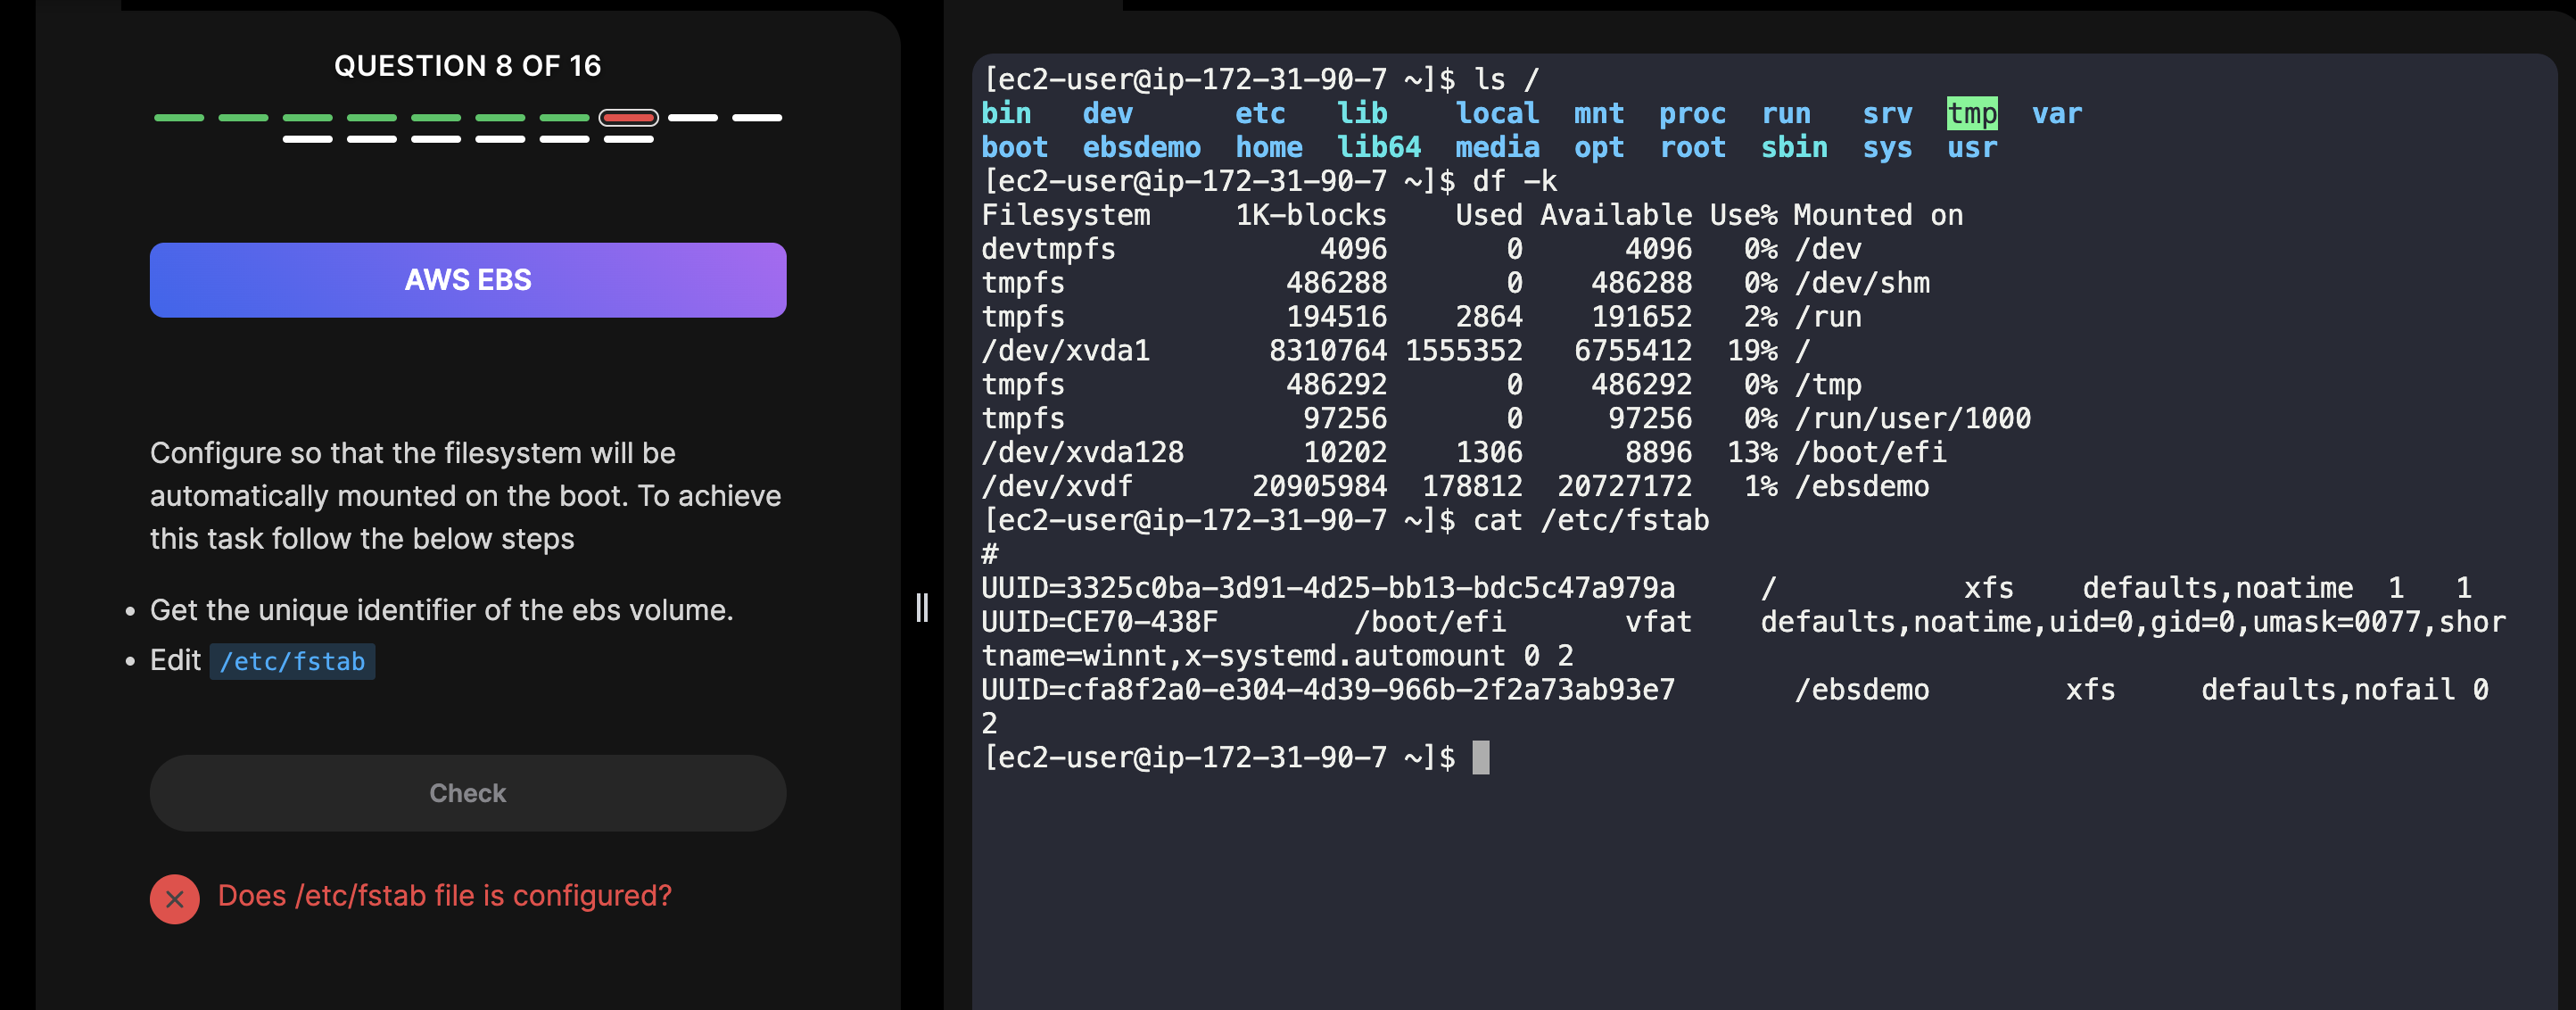The width and height of the screenshot is (2576, 1010).
Task: Click the 'cat /etc/fstab' command line
Action: pos(1346,520)
